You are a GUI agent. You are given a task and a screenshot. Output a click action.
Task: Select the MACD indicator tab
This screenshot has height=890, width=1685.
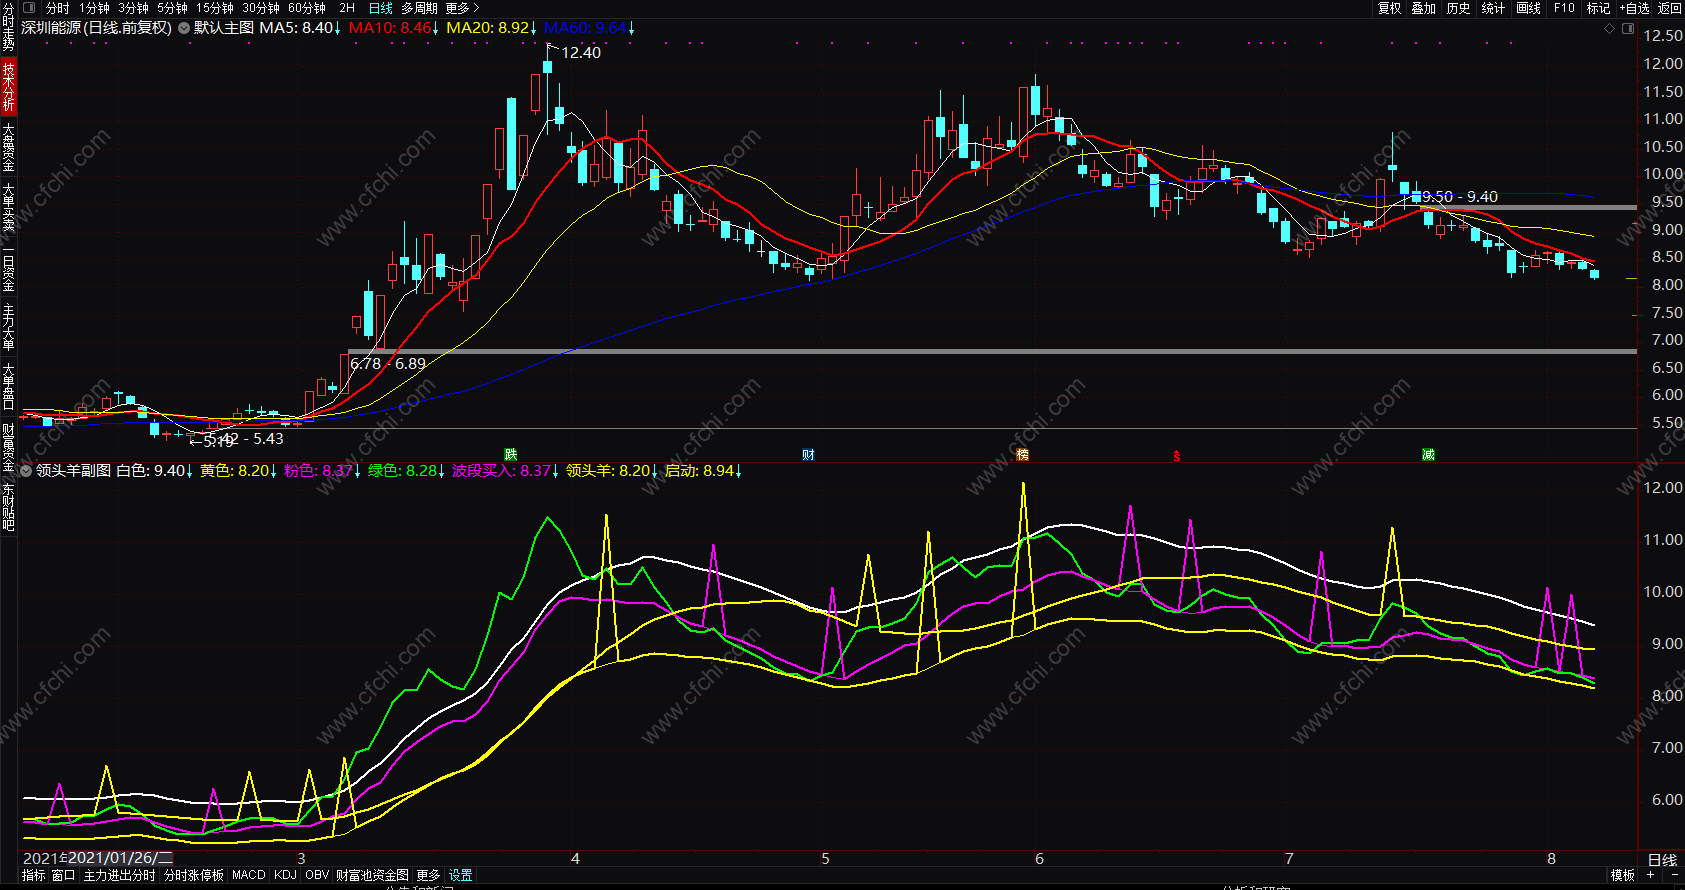pos(249,875)
